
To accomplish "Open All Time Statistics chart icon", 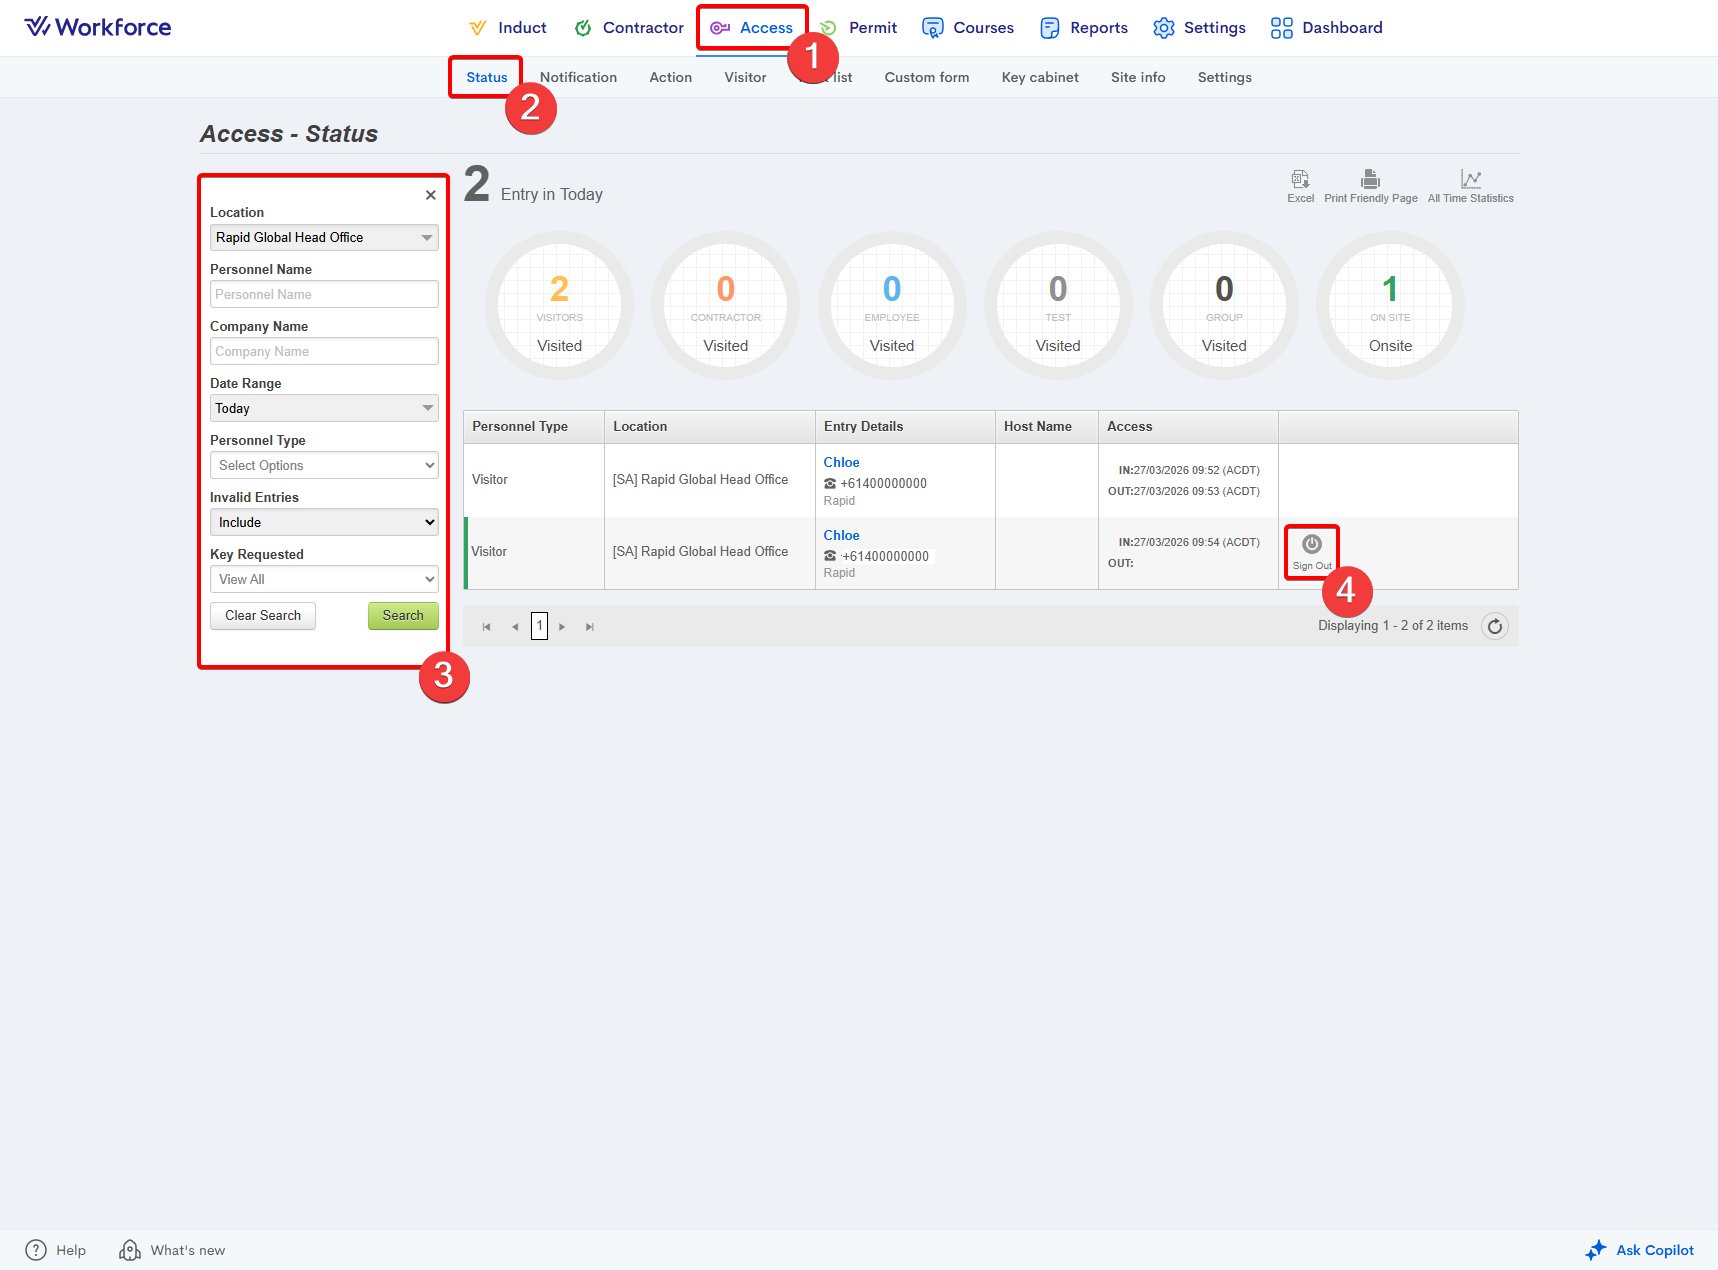I will (x=1470, y=180).
